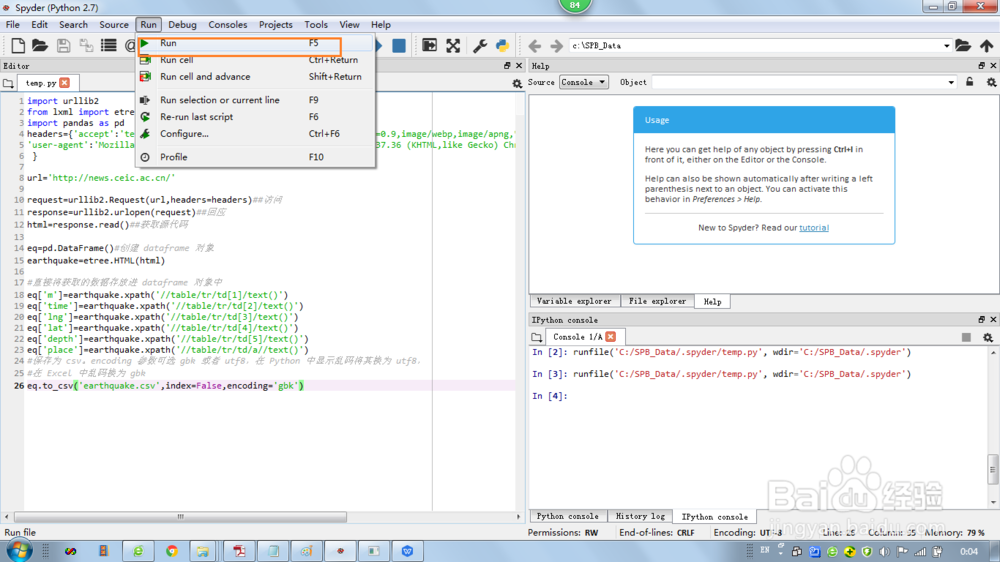Save the file with the floppy disk icon
The width and height of the screenshot is (1000, 562).
[x=63, y=45]
